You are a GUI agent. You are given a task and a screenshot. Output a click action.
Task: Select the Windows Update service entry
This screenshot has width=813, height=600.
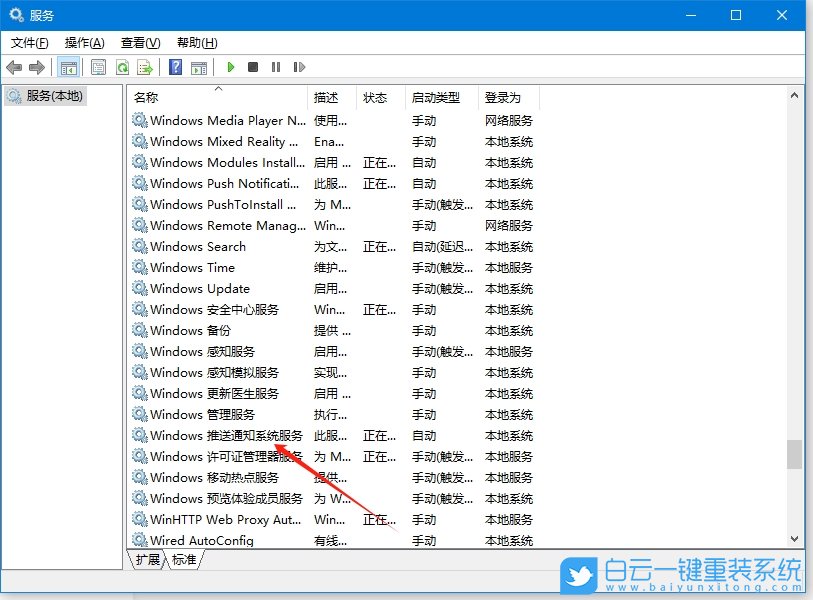click(199, 288)
